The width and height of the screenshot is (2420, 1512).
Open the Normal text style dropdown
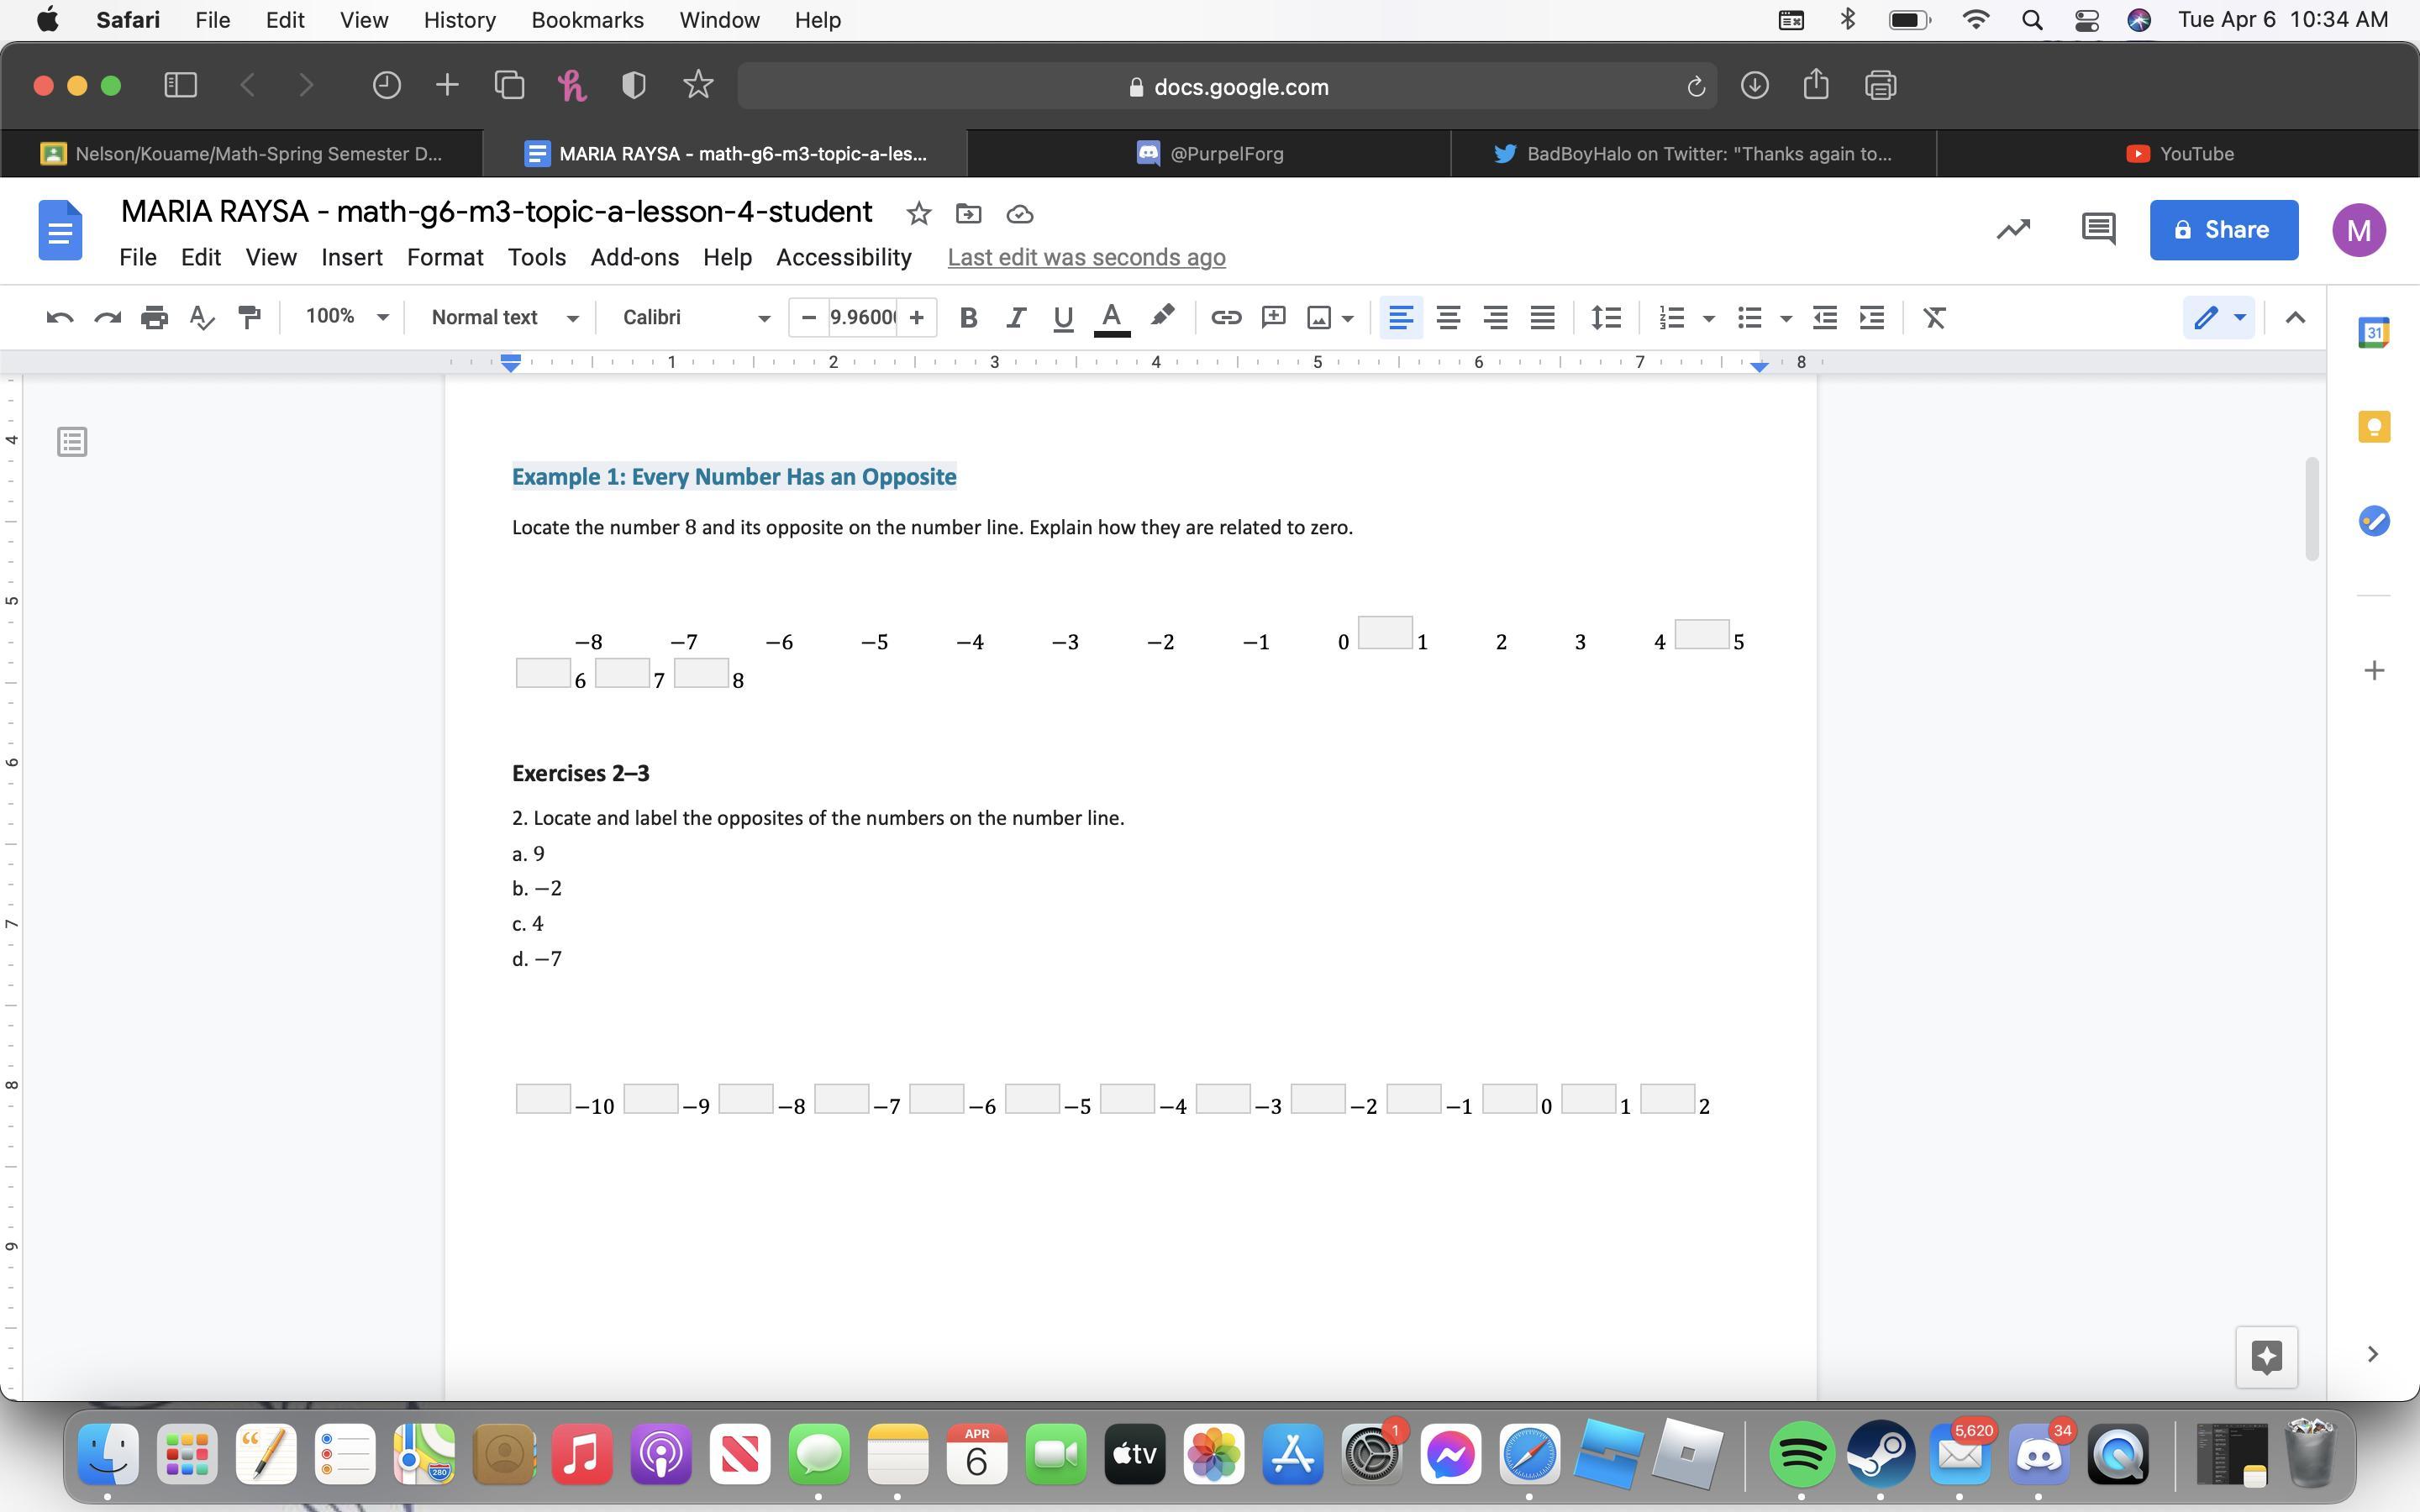[504, 317]
